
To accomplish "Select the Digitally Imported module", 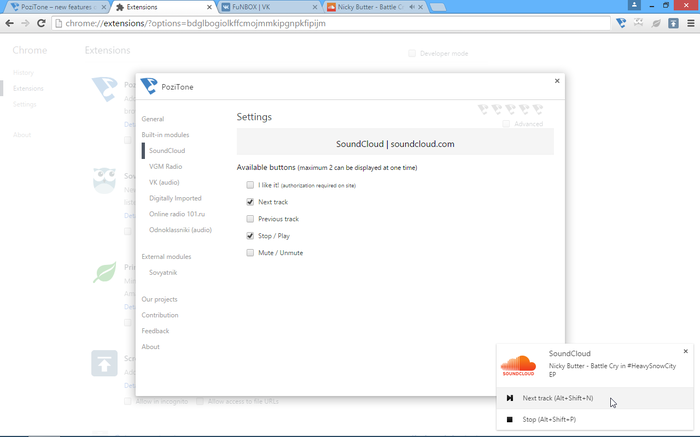I will [x=175, y=198].
